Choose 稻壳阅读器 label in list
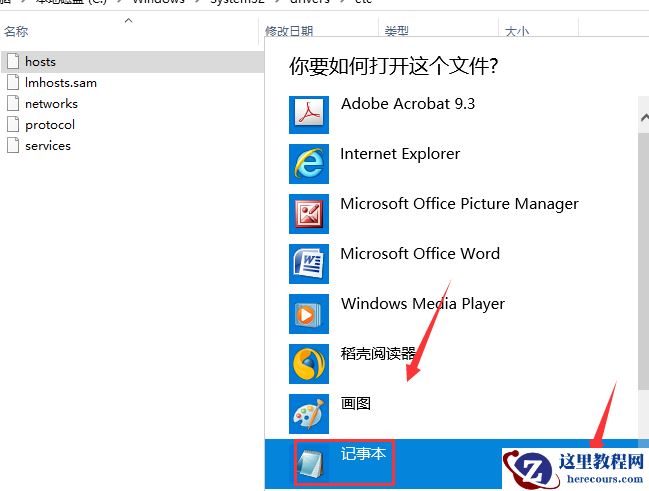Image resolution: width=649 pixels, height=491 pixels. point(378,353)
